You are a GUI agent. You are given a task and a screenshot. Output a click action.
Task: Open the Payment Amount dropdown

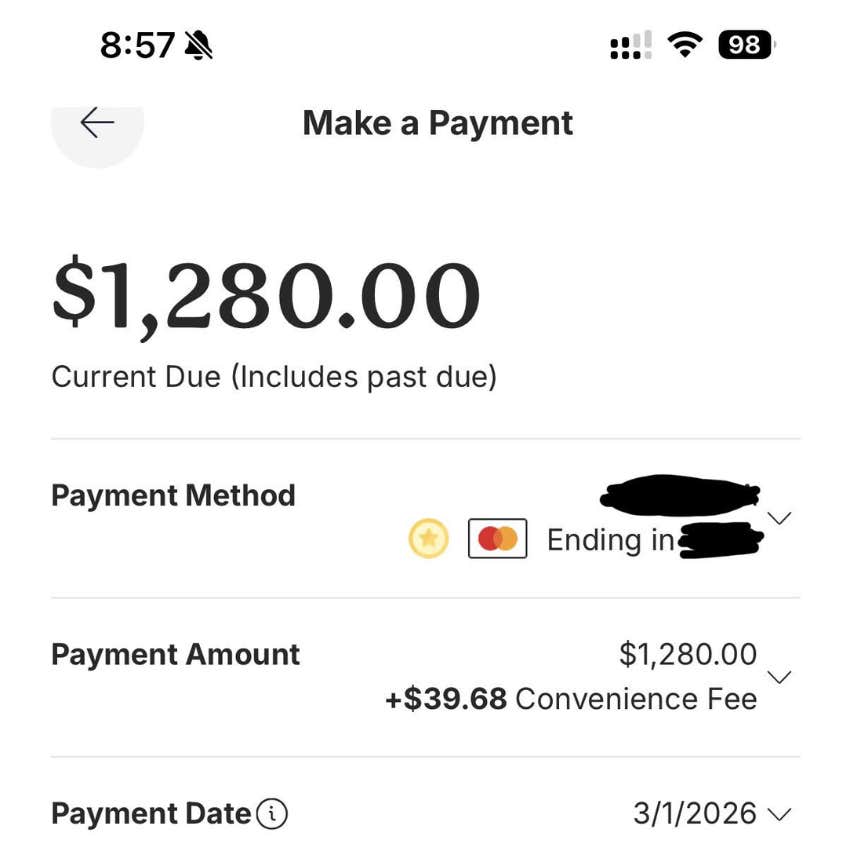tap(779, 676)
